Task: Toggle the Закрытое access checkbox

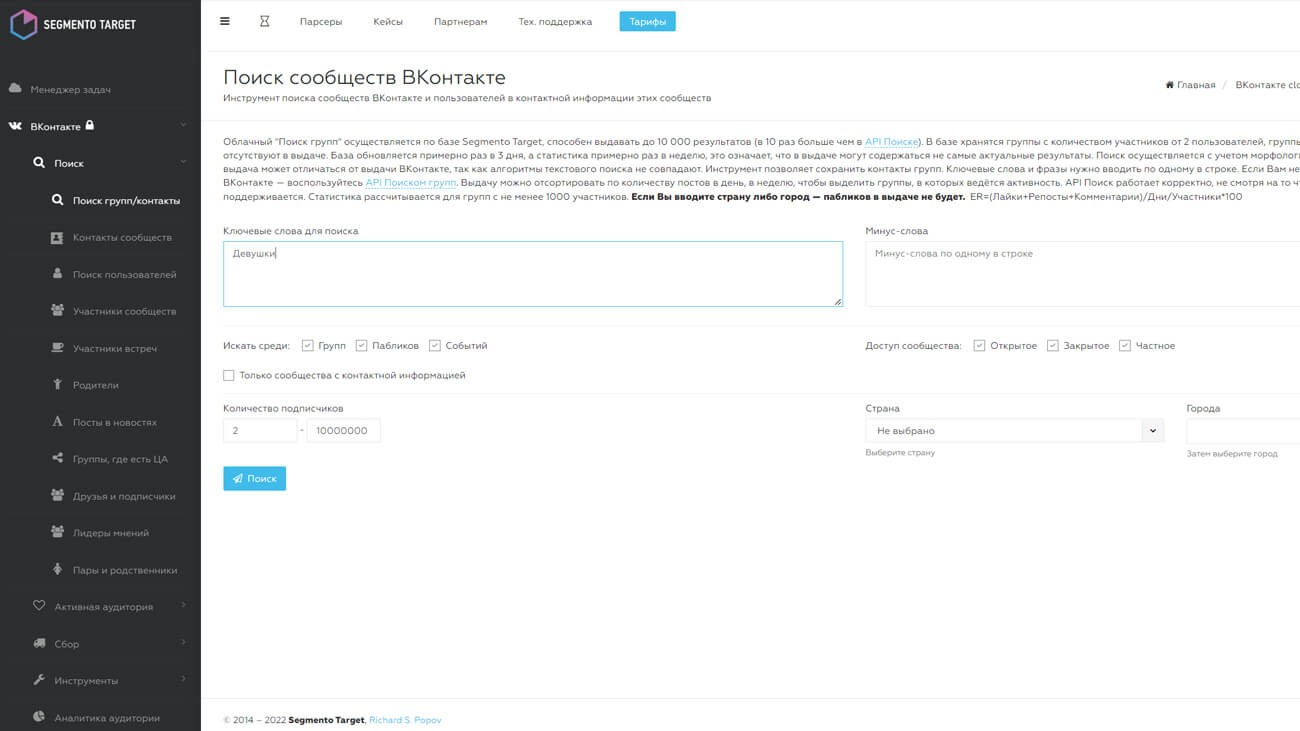Action: point(1053,346)
